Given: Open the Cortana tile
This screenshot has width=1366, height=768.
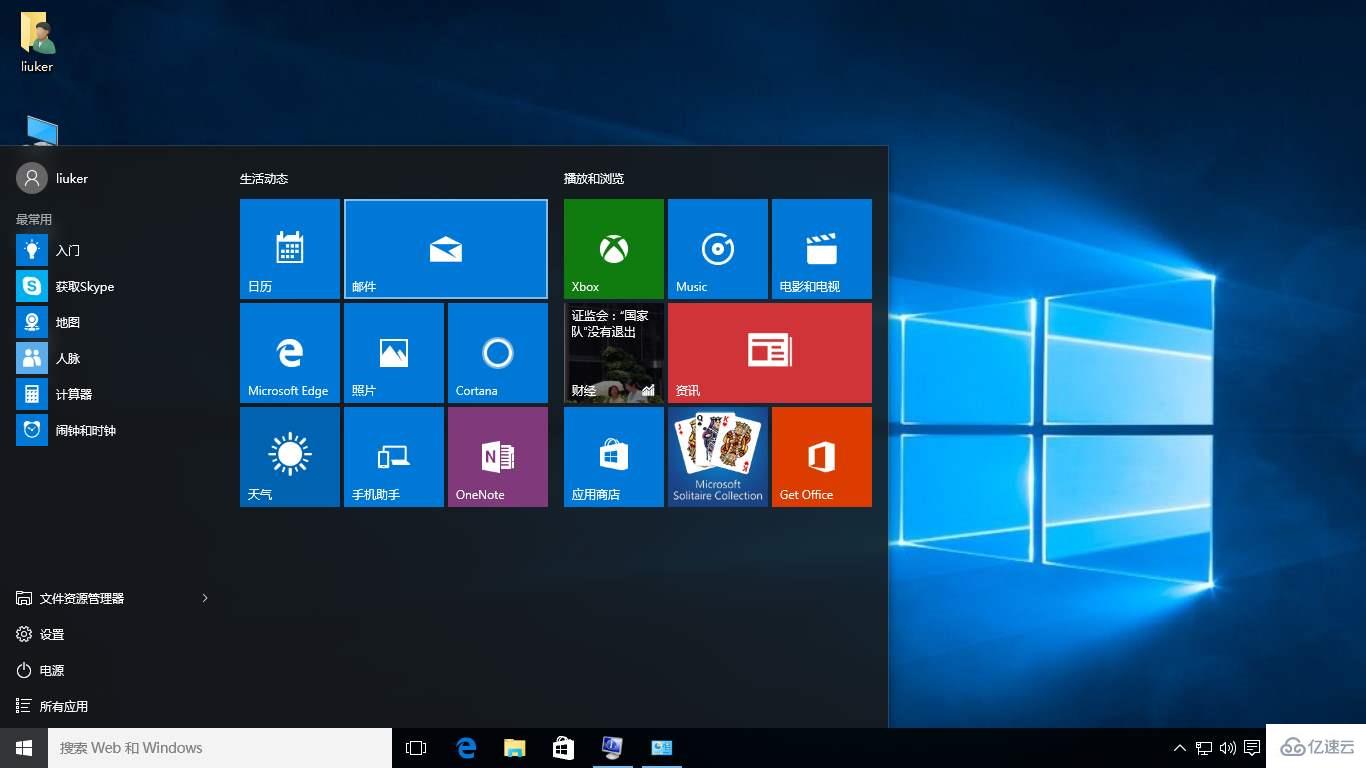Looking at the screenshot, I should tap(497, 352).
